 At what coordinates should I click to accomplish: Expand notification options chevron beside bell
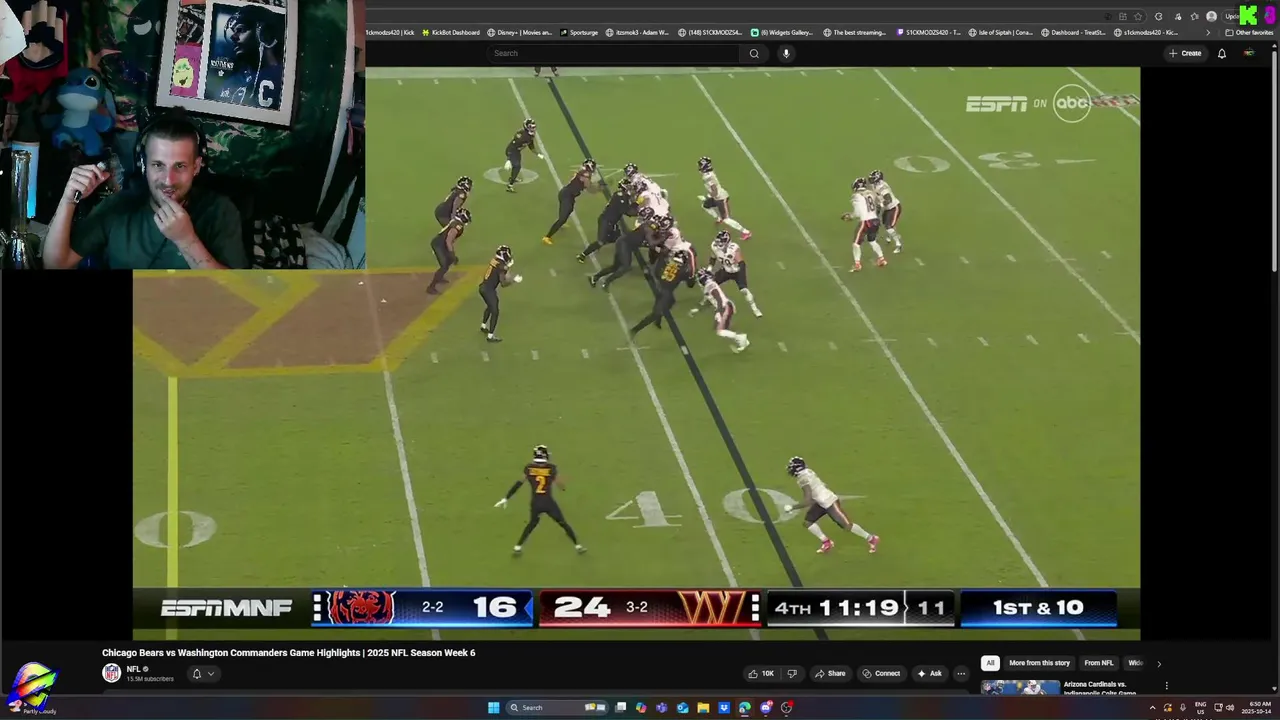[x=210, y=674]
